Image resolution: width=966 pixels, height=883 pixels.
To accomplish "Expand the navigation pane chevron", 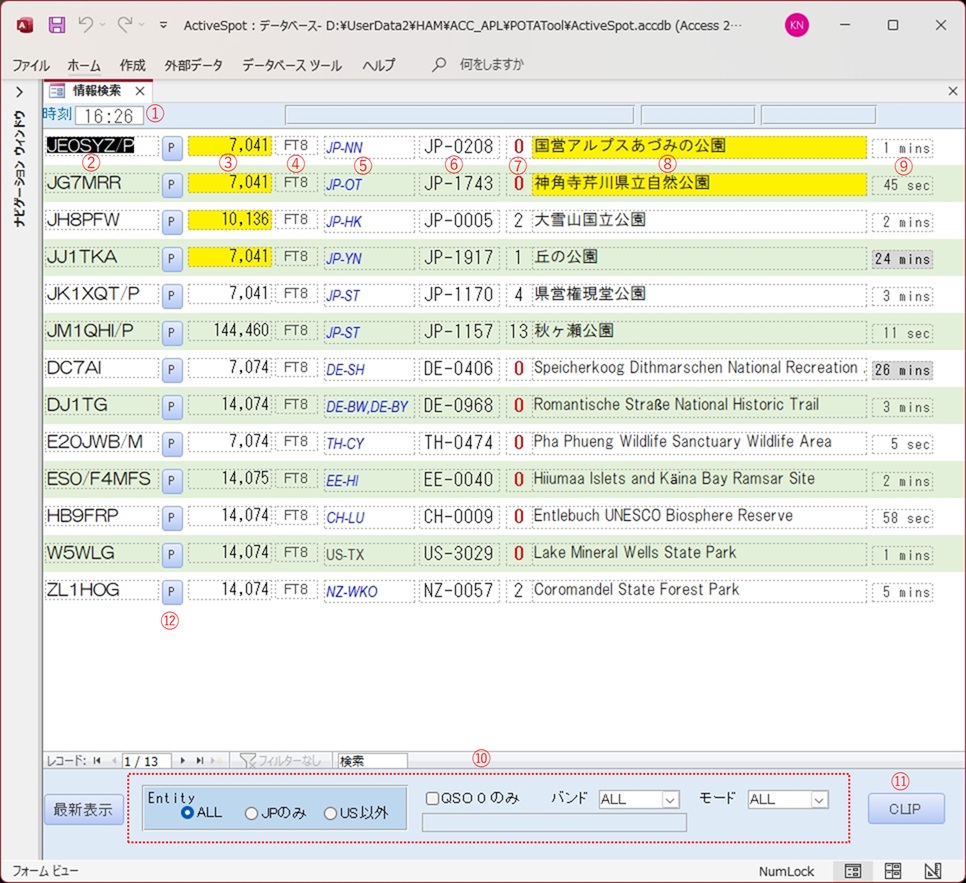I will point(19,92).
